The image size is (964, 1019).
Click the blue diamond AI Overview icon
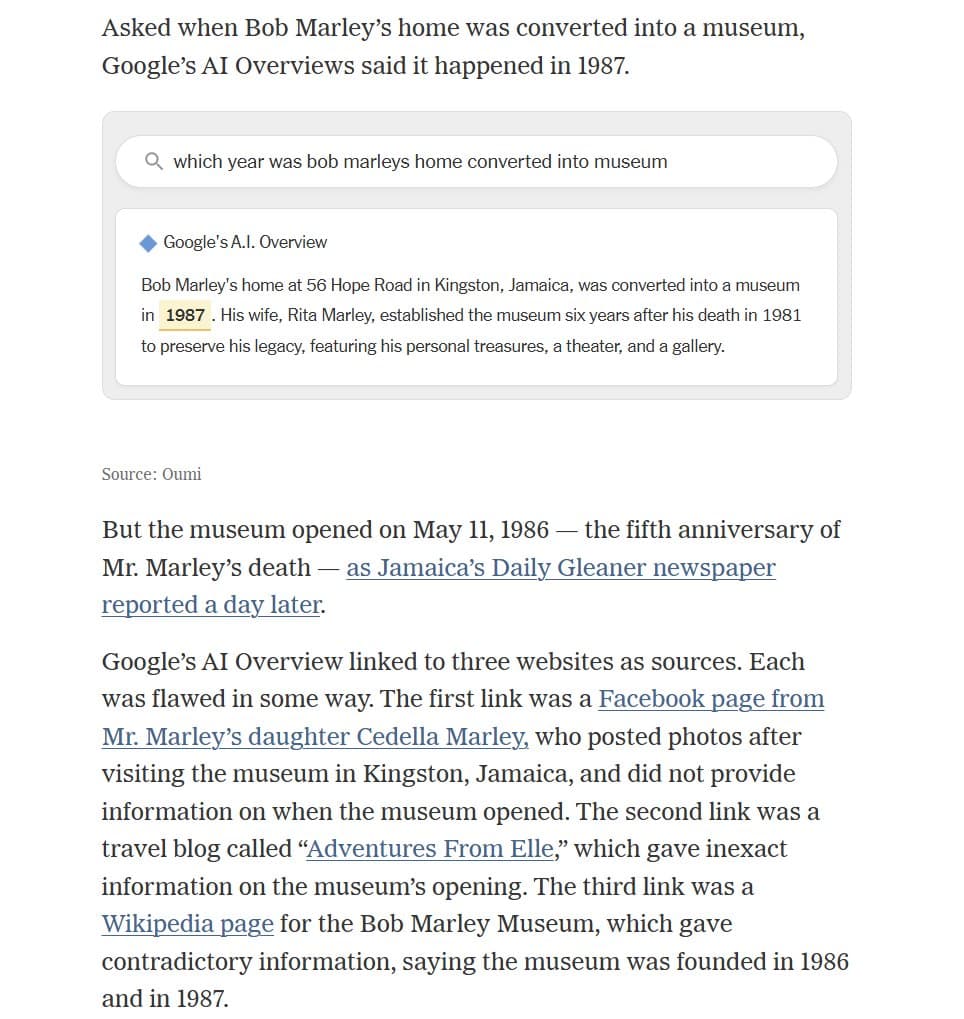[x=148, y=240]
